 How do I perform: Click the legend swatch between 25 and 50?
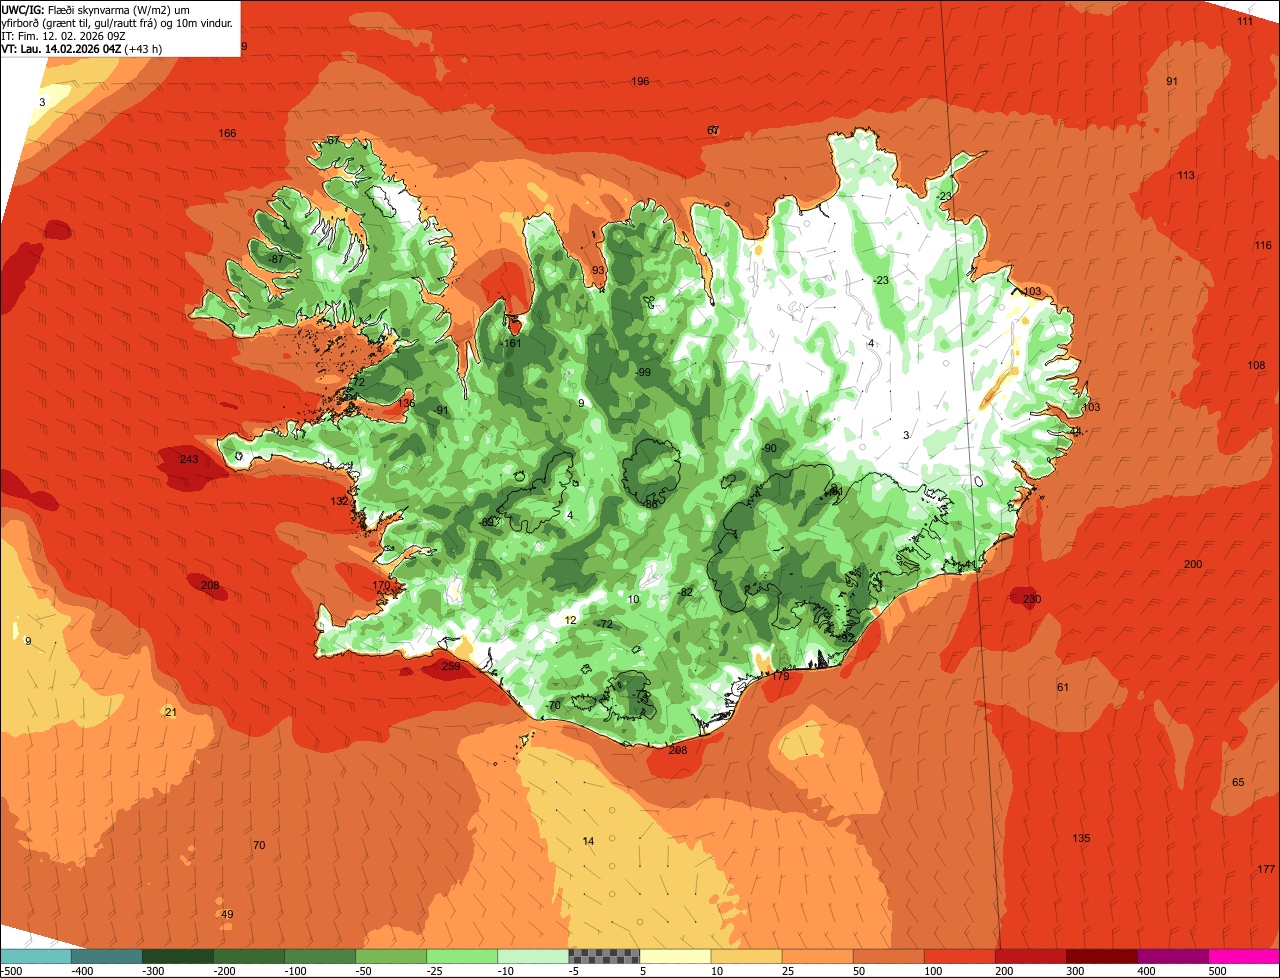click(x=817, y=955)
